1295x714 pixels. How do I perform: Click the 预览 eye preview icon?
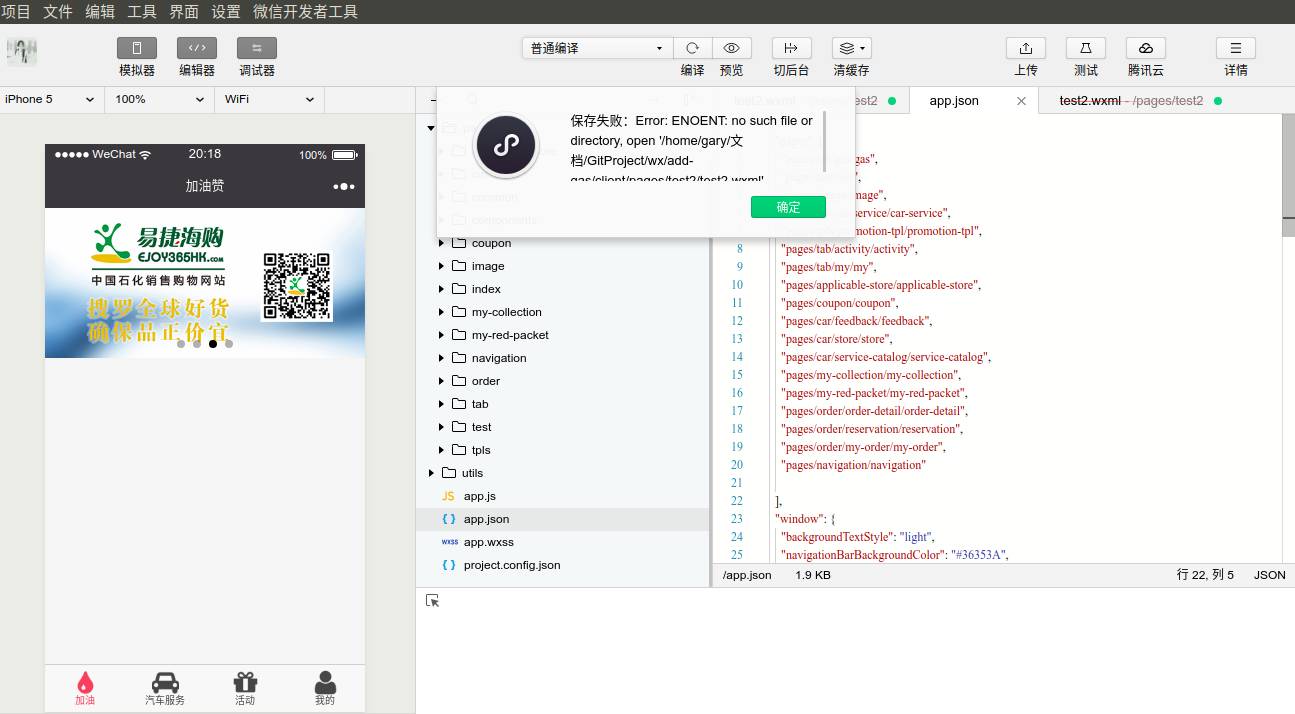point(732,48)
